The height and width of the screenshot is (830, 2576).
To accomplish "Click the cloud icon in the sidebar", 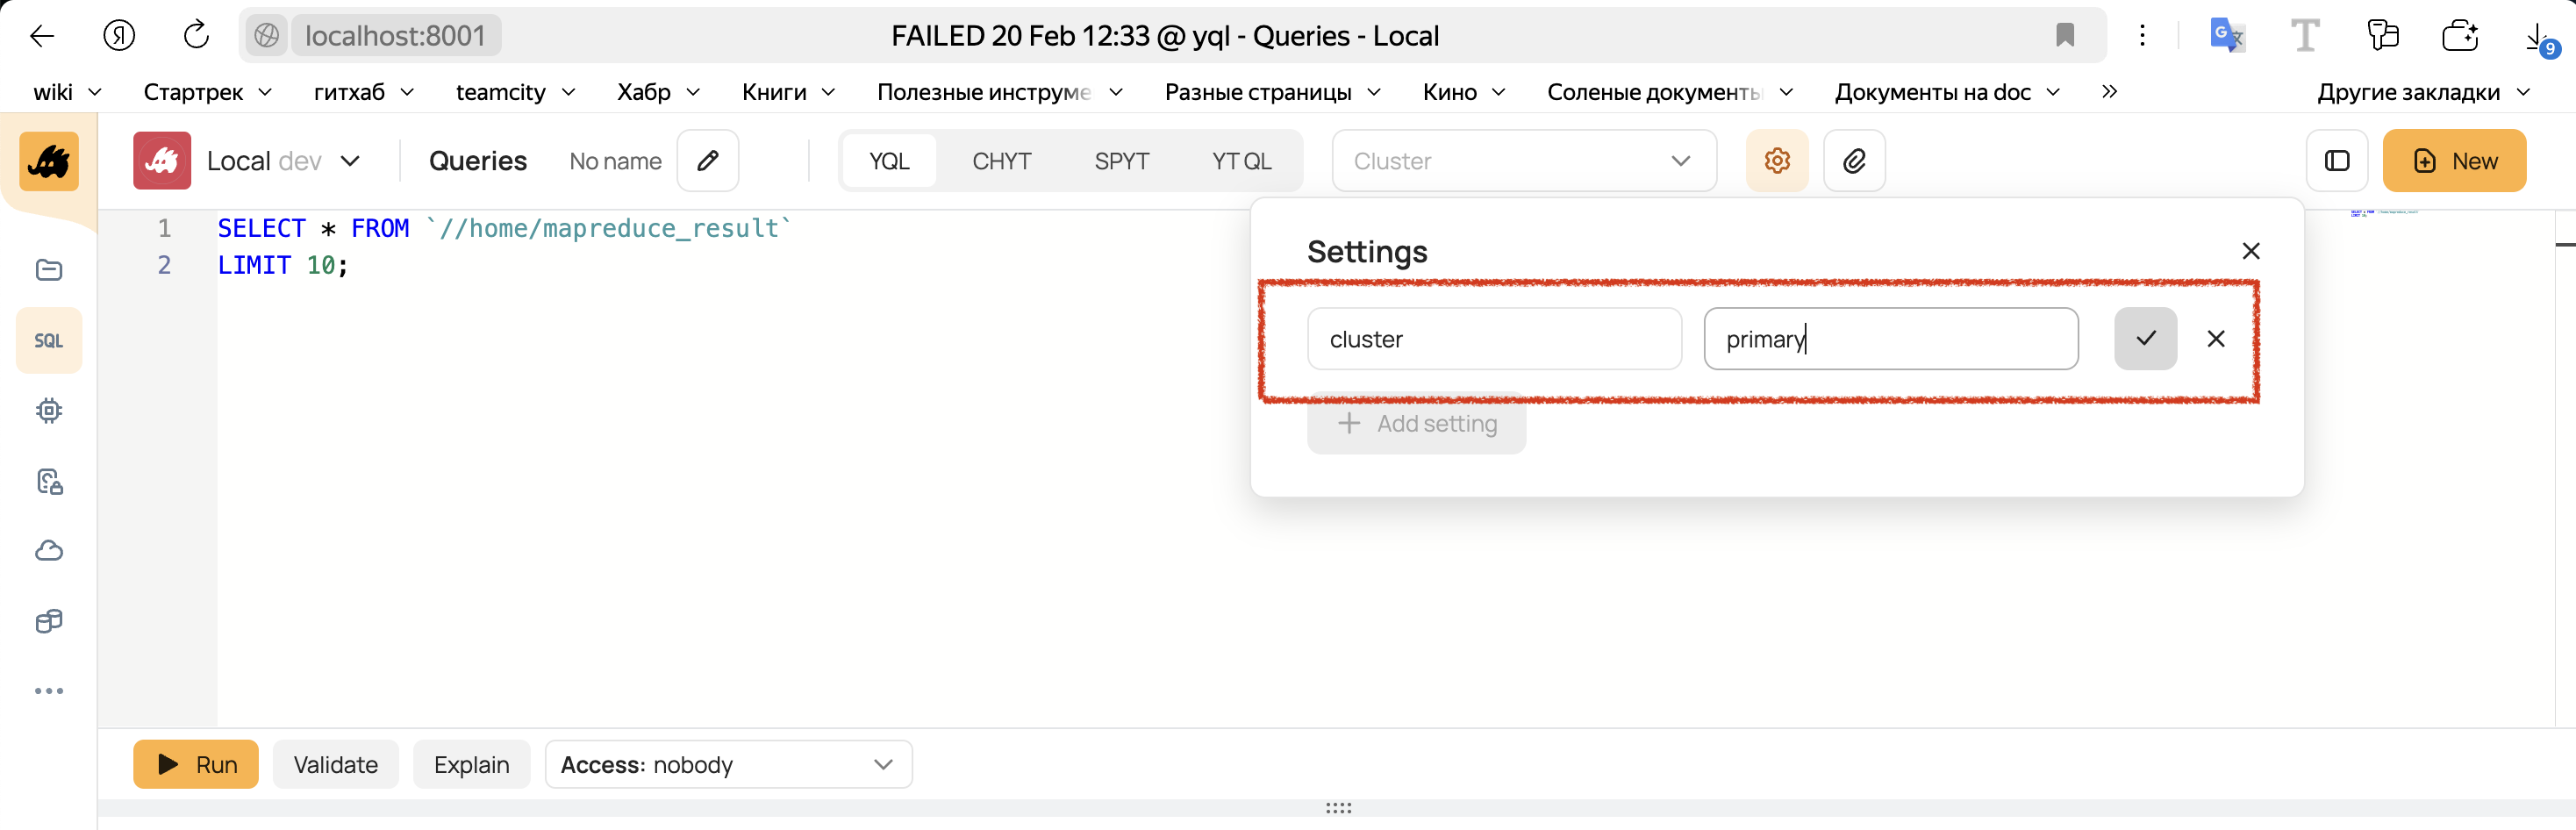I will (48, 549).
